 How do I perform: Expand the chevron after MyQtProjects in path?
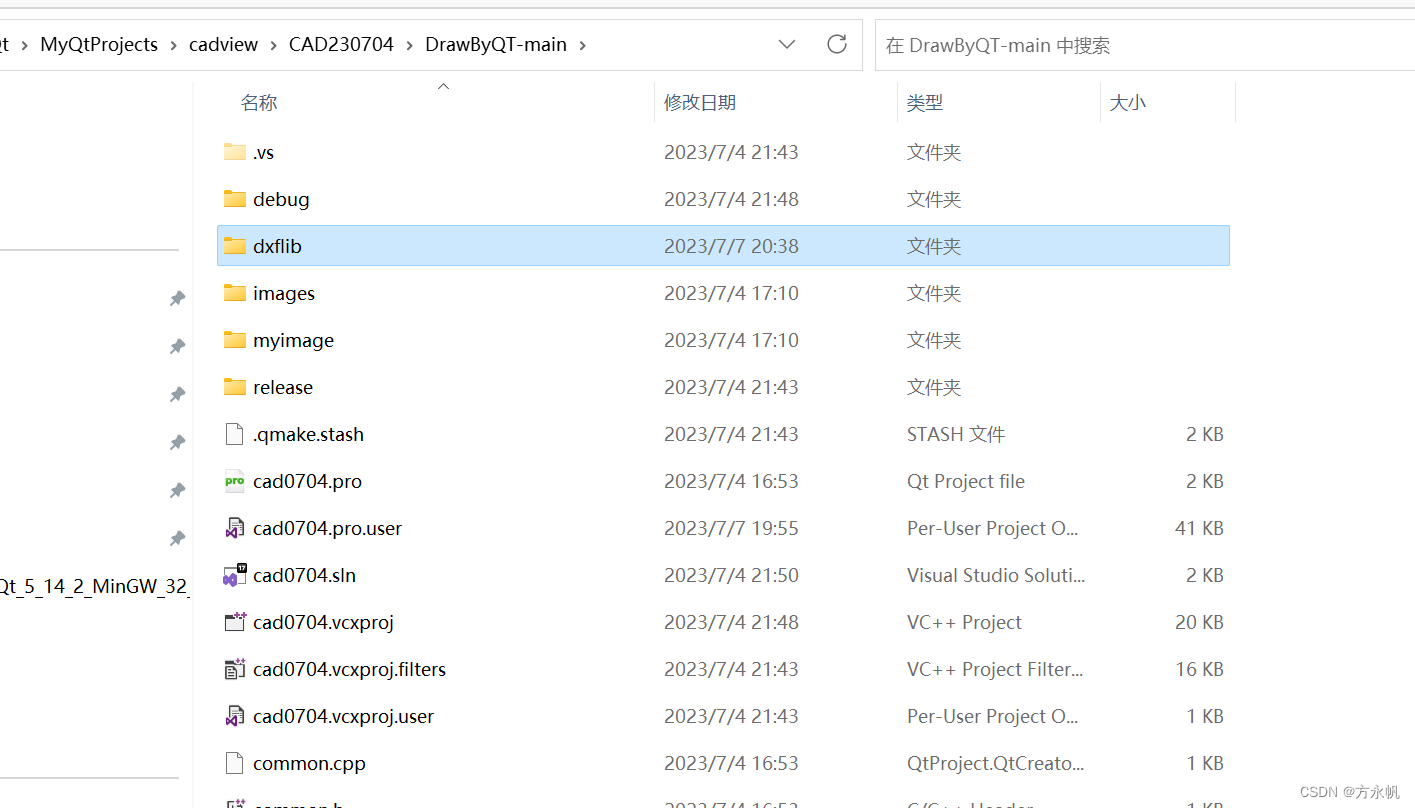point(174,45)
